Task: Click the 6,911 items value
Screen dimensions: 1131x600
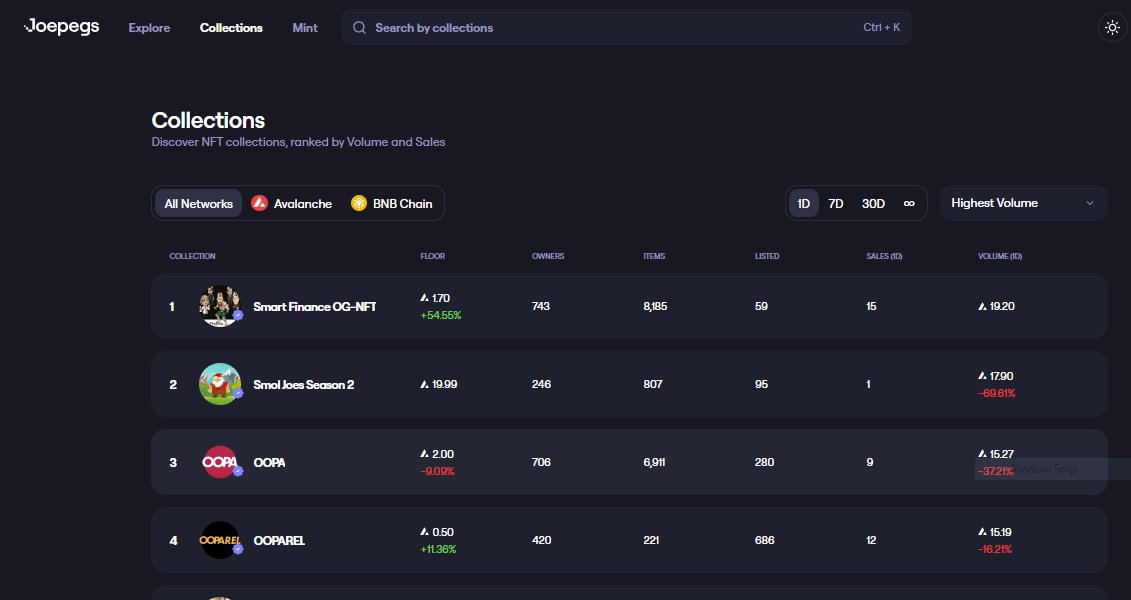Action: coord(654,462)
